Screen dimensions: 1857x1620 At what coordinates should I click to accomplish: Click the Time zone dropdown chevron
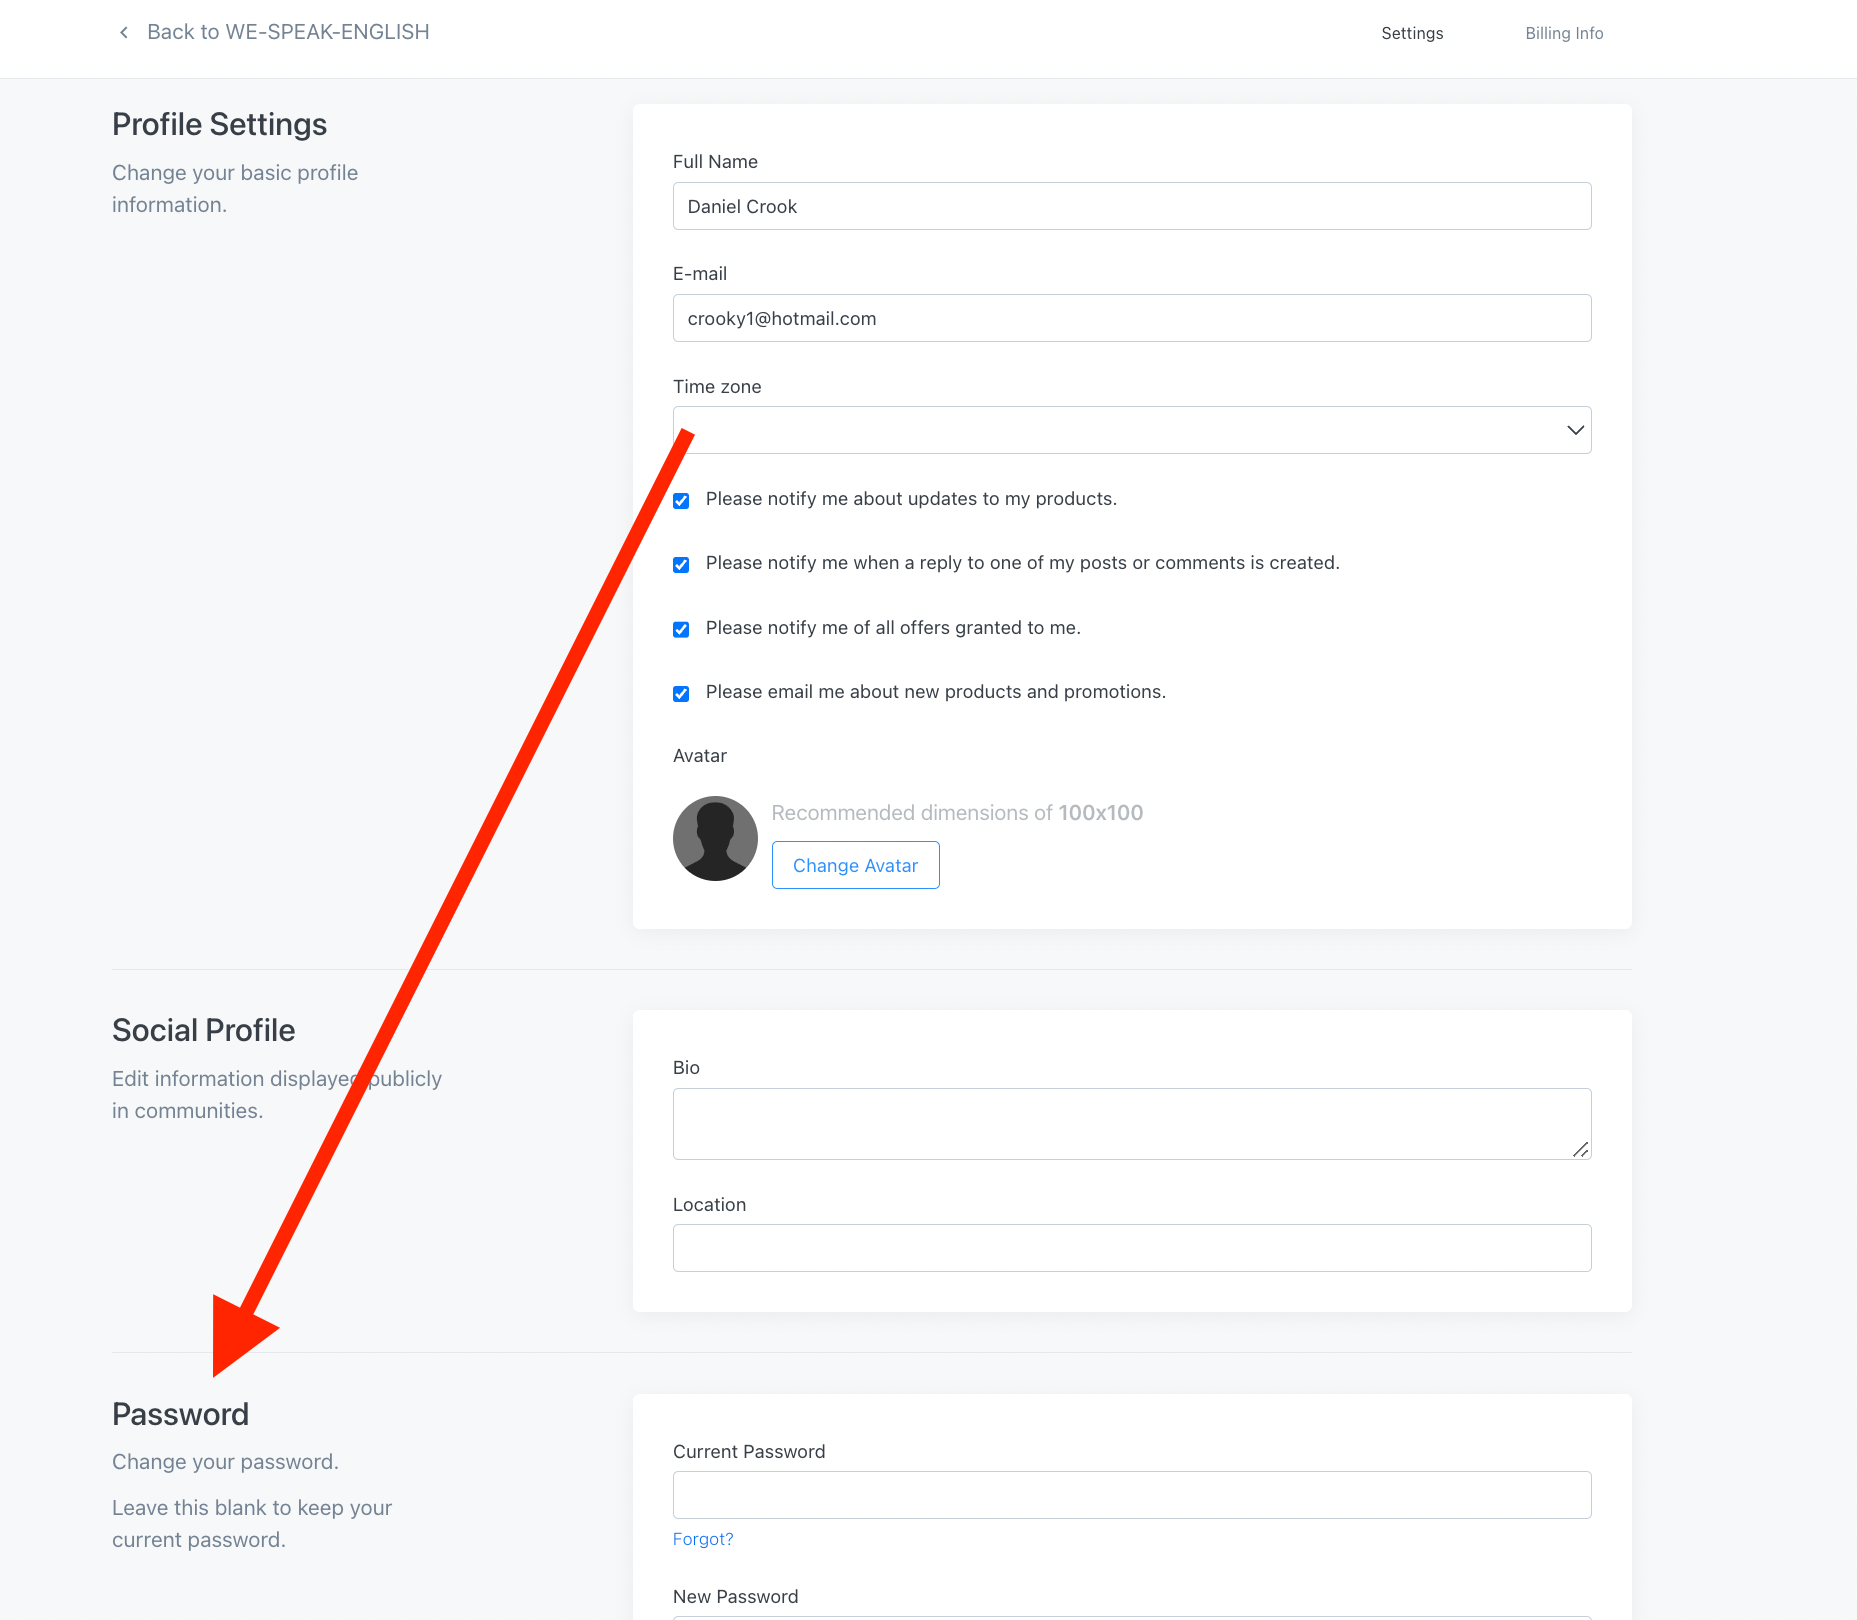[x=1575, y=430]
